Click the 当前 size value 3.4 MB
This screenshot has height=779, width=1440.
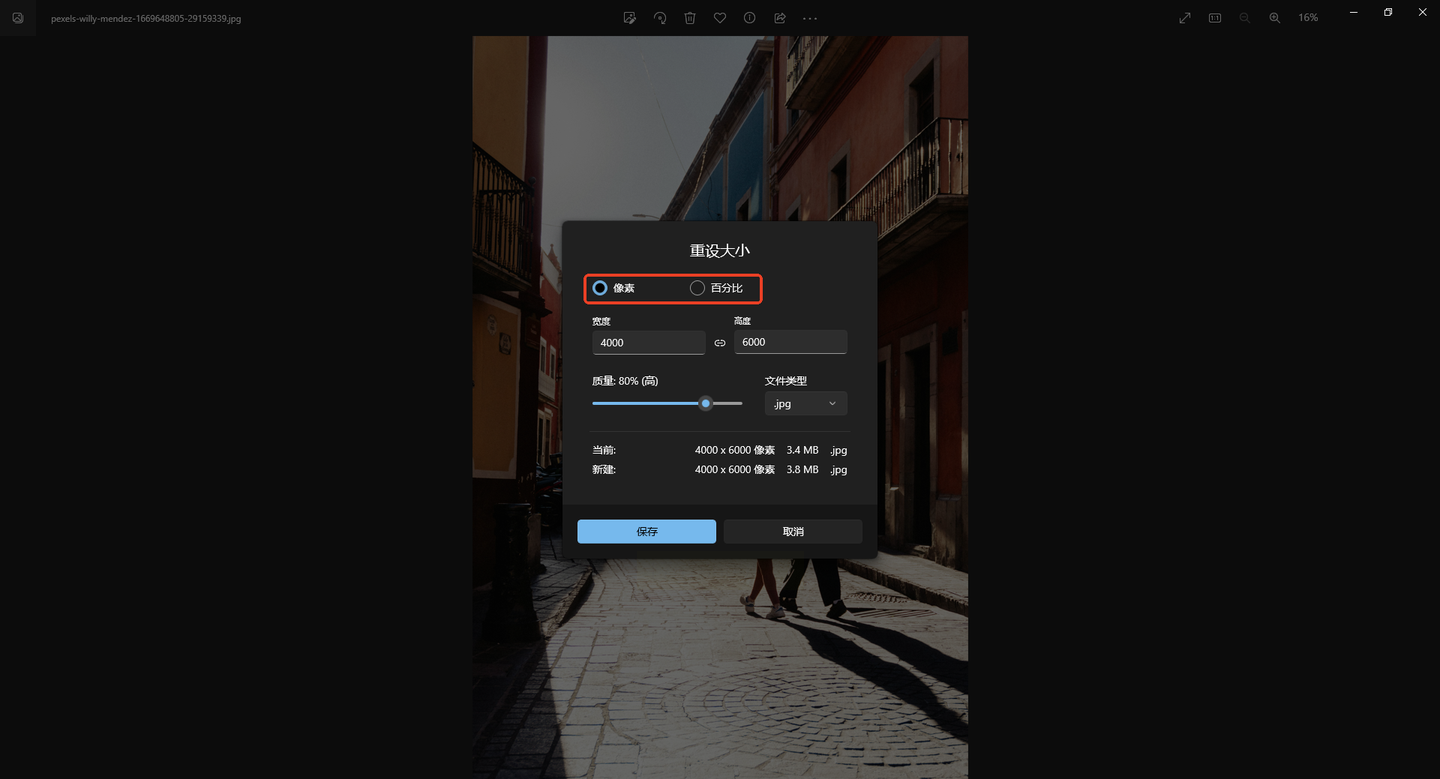tap(802, 450)
